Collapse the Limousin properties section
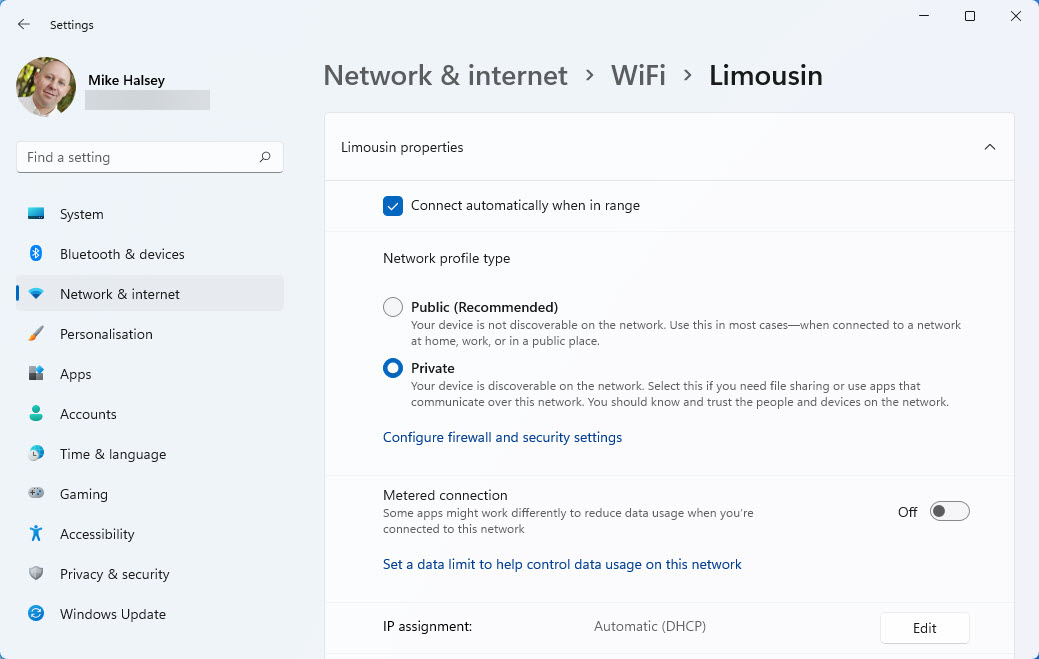Screen dimensions: 1039x659 tap(989, 147)
